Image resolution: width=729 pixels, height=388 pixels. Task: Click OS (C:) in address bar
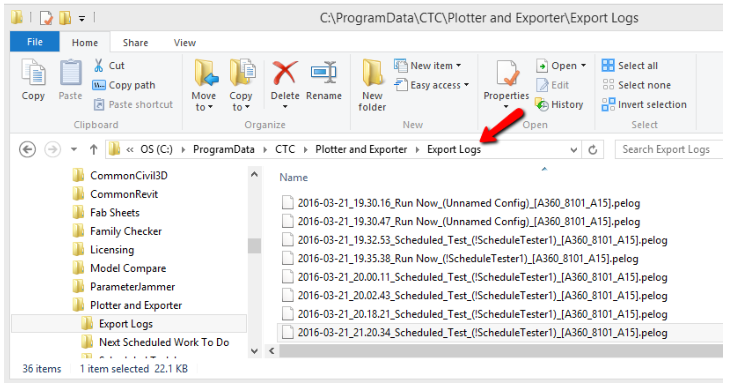pyautogui.click(x=157, y=149)
